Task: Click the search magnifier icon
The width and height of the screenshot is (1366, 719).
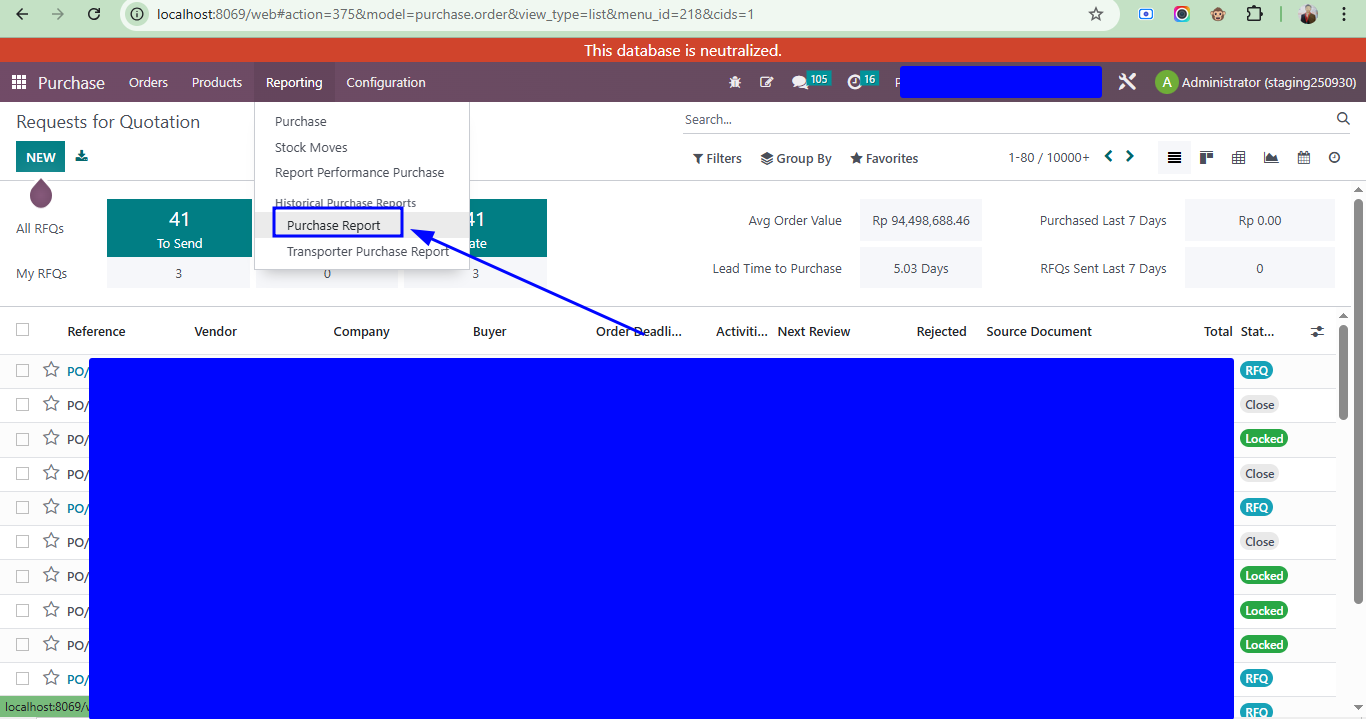Action: (1343, 119)
